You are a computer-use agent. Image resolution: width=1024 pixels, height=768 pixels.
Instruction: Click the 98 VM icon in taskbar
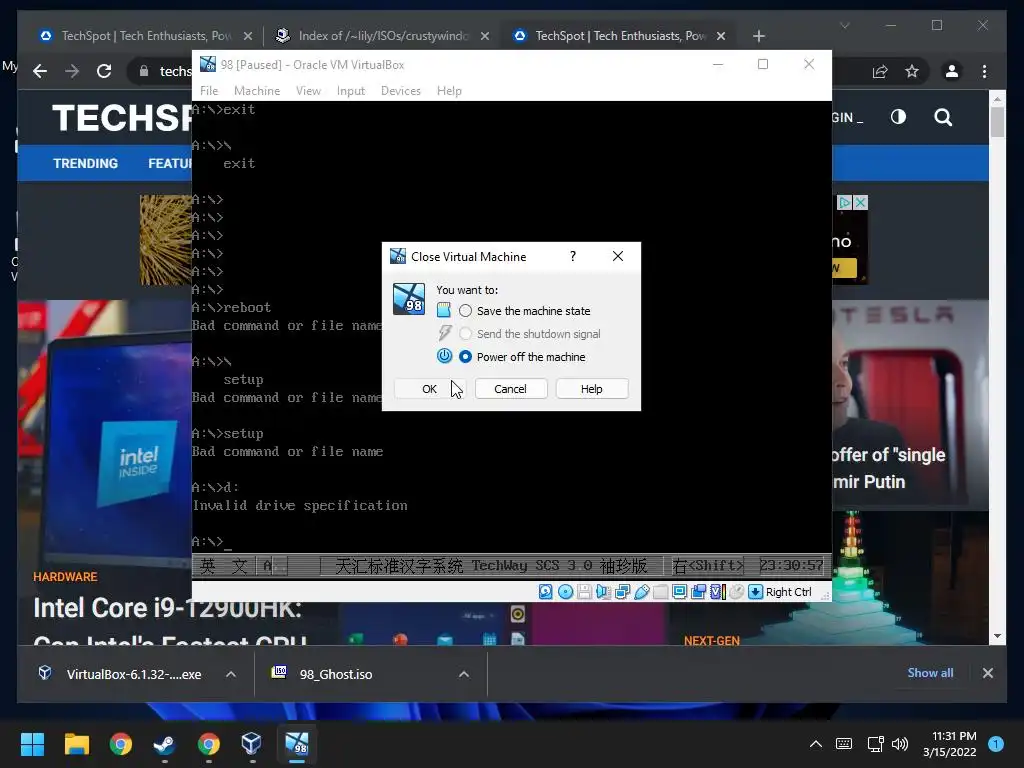click(296, 744)
